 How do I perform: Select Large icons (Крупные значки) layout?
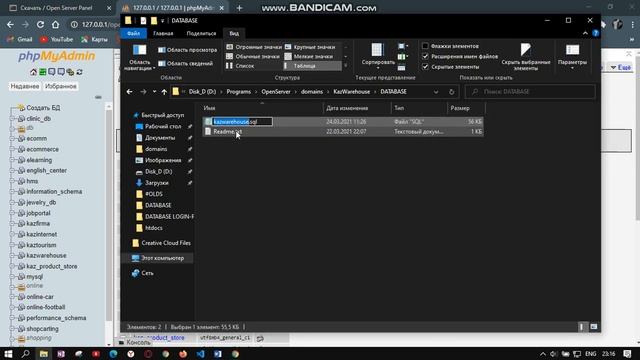click(x=311, y=47)
